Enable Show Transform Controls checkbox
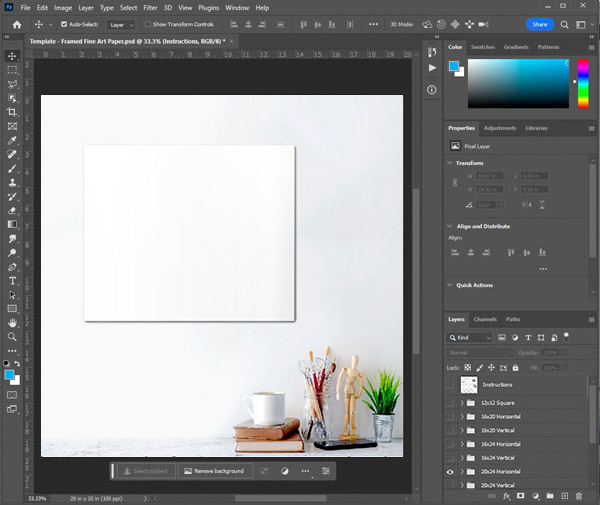This screenshot has height=505, width=600. 147,24
